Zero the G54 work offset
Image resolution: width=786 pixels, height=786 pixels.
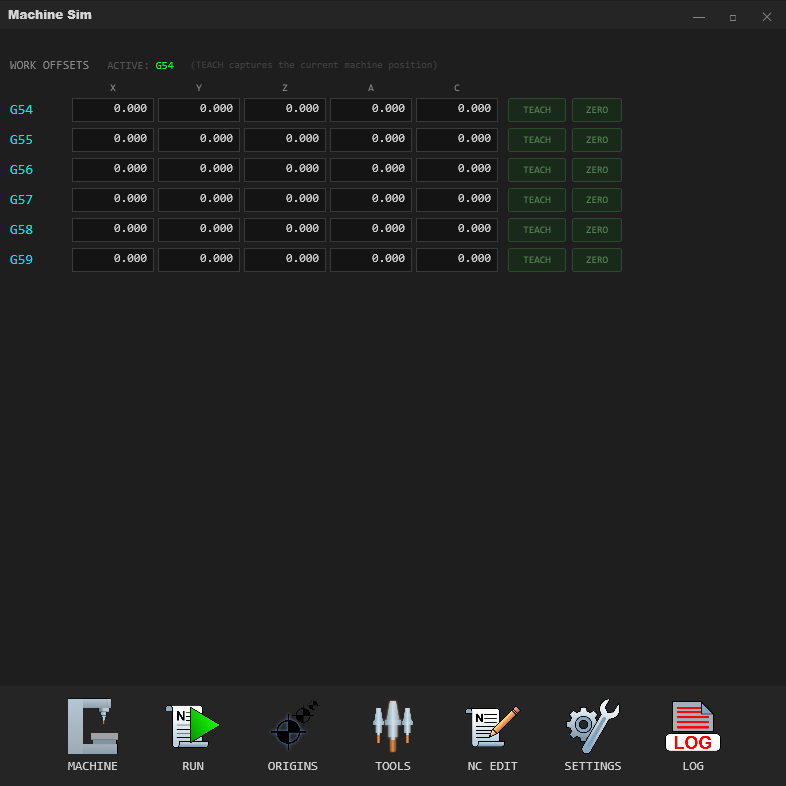click(597, 110)
